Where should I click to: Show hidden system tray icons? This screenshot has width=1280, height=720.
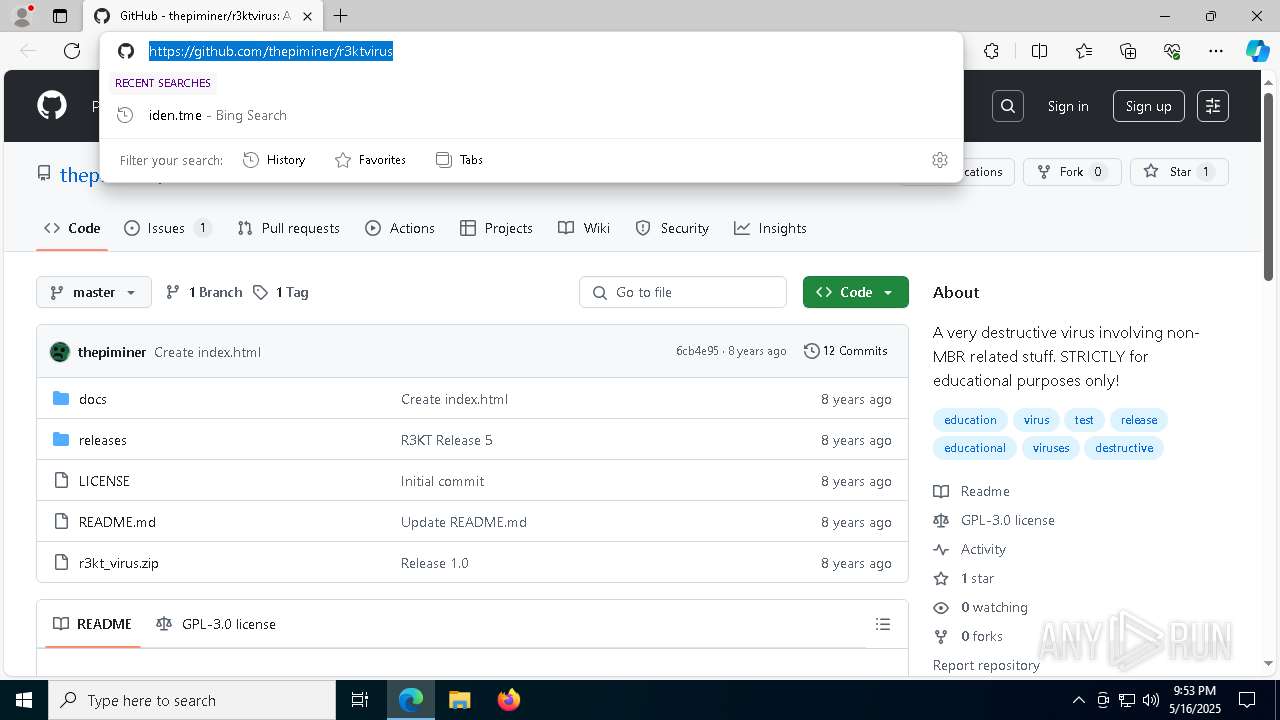pyautogui.click(x=1078, y=700)
